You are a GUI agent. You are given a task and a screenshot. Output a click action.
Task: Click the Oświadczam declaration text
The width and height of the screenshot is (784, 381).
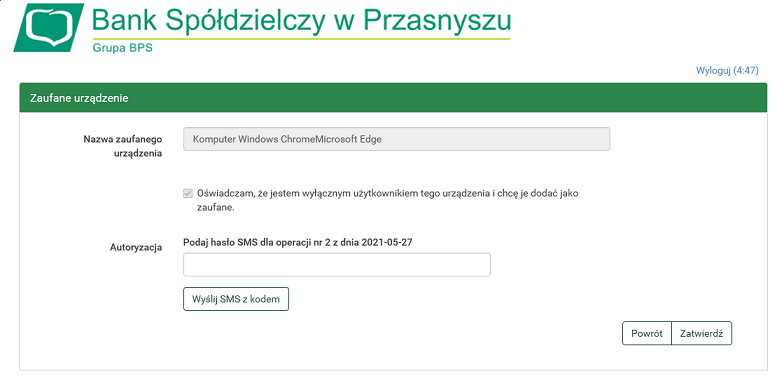click(388, 200)
